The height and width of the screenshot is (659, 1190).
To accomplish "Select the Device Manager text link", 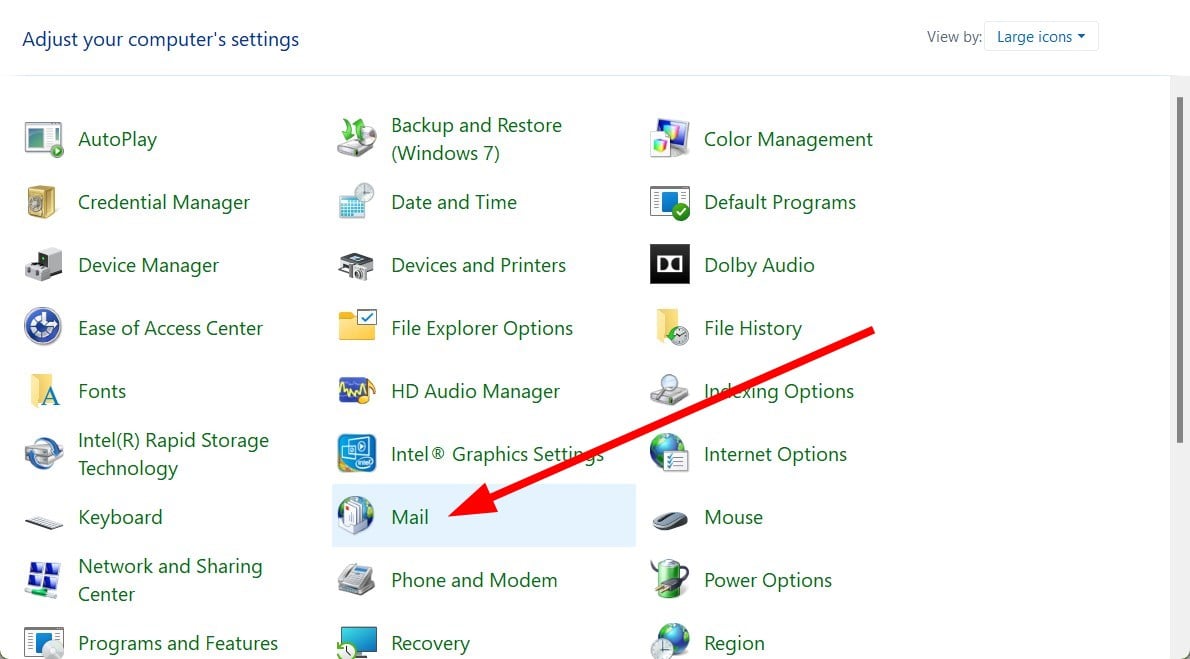I will point(149,265).
